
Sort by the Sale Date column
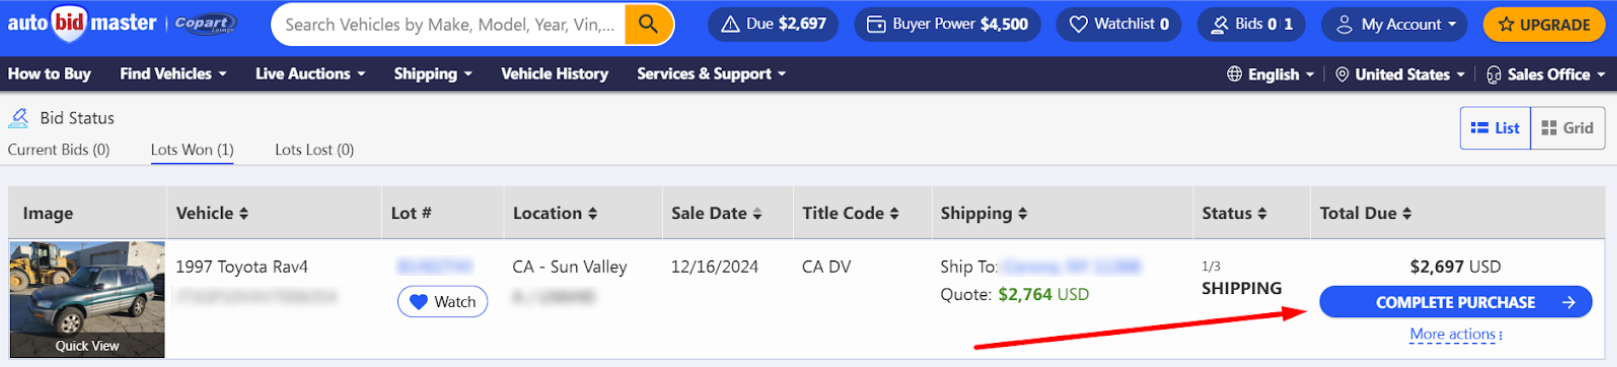pos(716,213)
